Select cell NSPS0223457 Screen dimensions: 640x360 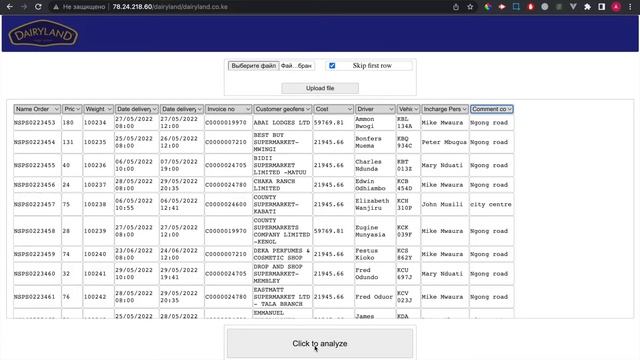tap(37, 204)
